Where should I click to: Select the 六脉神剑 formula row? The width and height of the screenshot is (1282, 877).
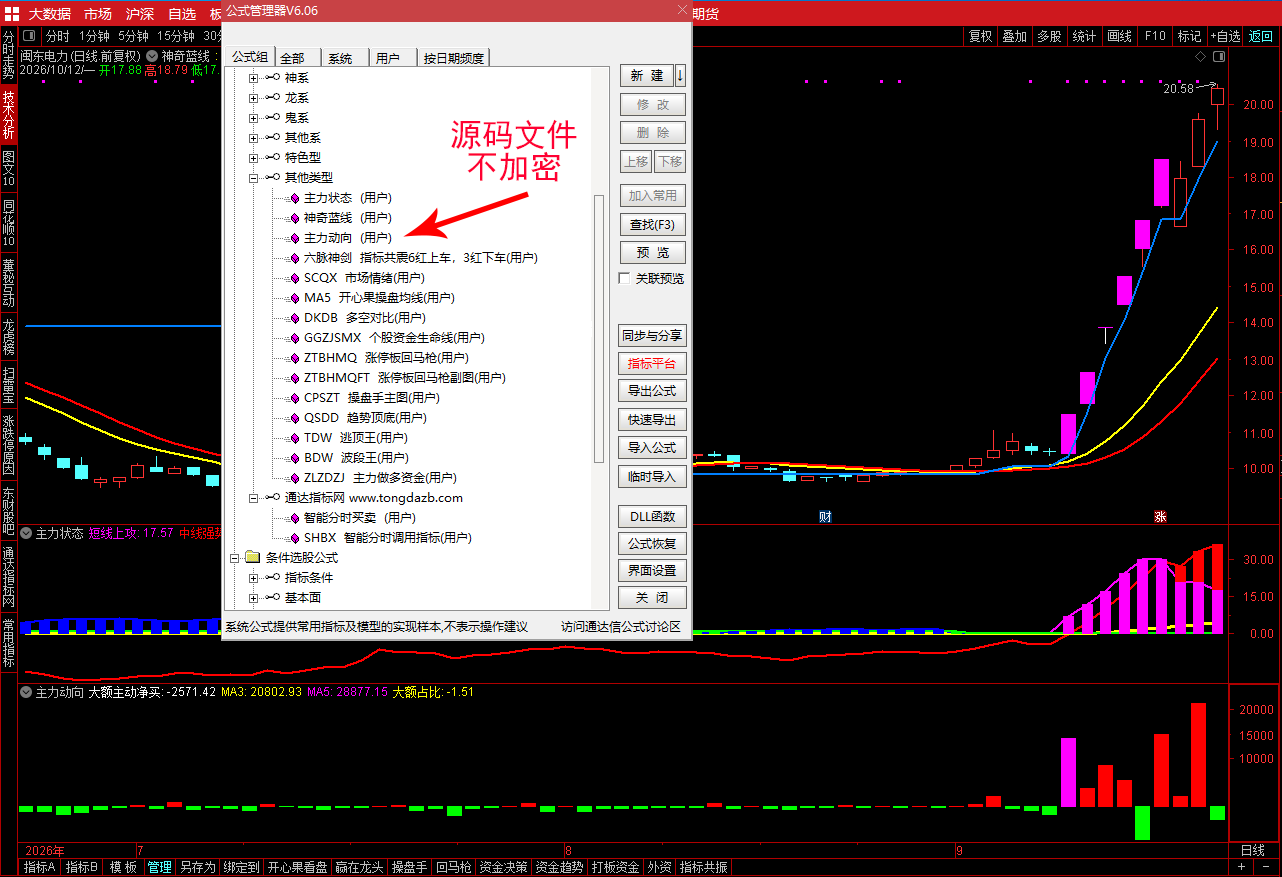click(x=420, y=258)
